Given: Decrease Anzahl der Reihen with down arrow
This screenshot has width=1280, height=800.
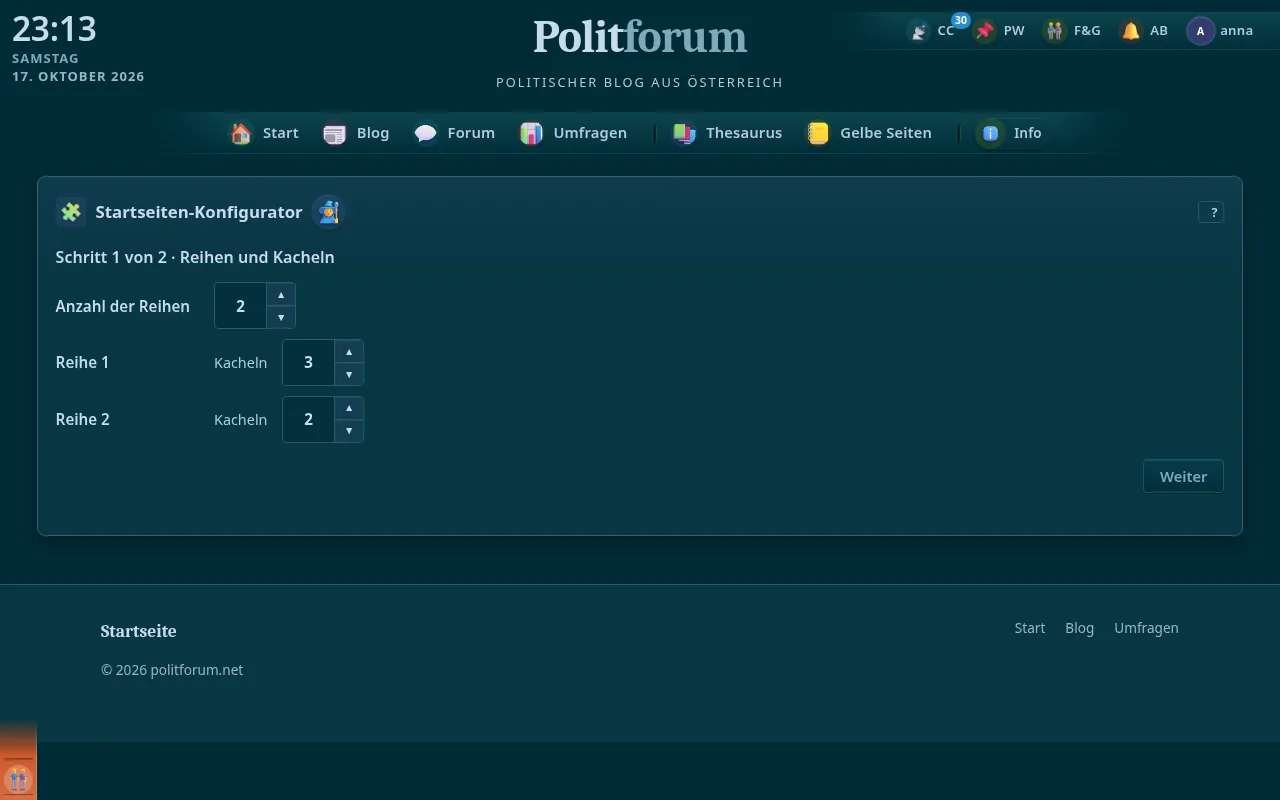Looking at the screenshot, I should point(281,317).
